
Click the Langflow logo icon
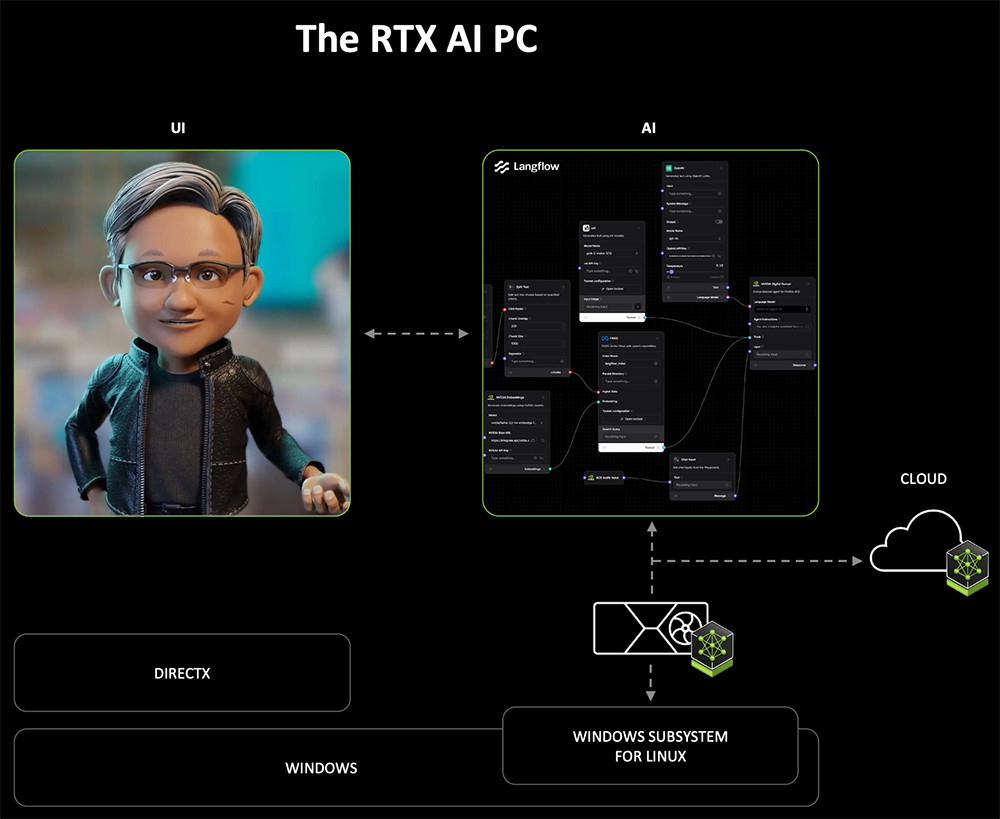tap(503, 167)
